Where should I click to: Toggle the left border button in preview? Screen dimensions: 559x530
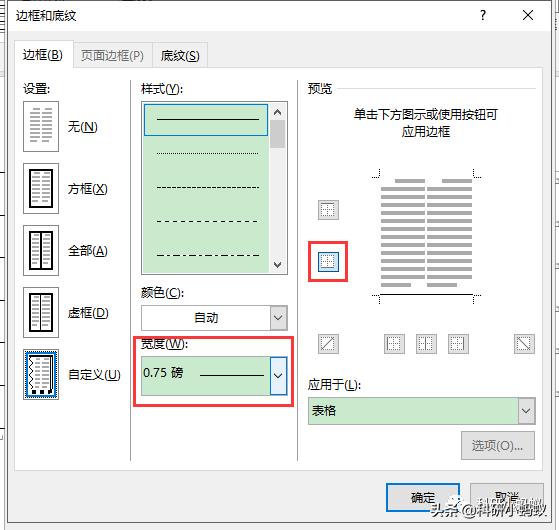[394, 344]
